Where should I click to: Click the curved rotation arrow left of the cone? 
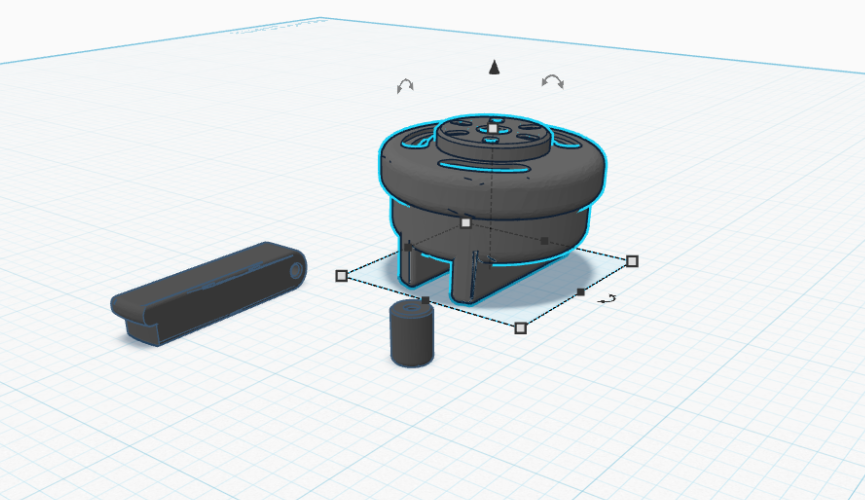(x=405, y=86)
